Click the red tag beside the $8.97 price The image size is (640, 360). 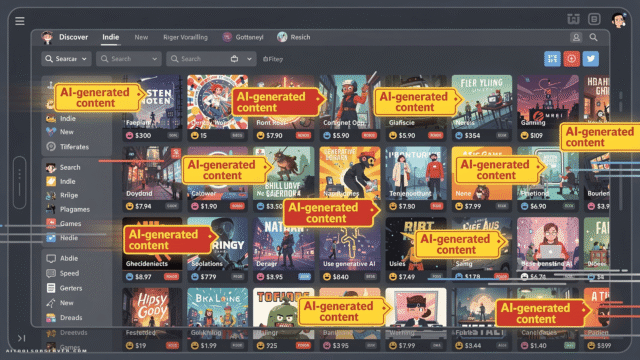[x=171, y=277]
